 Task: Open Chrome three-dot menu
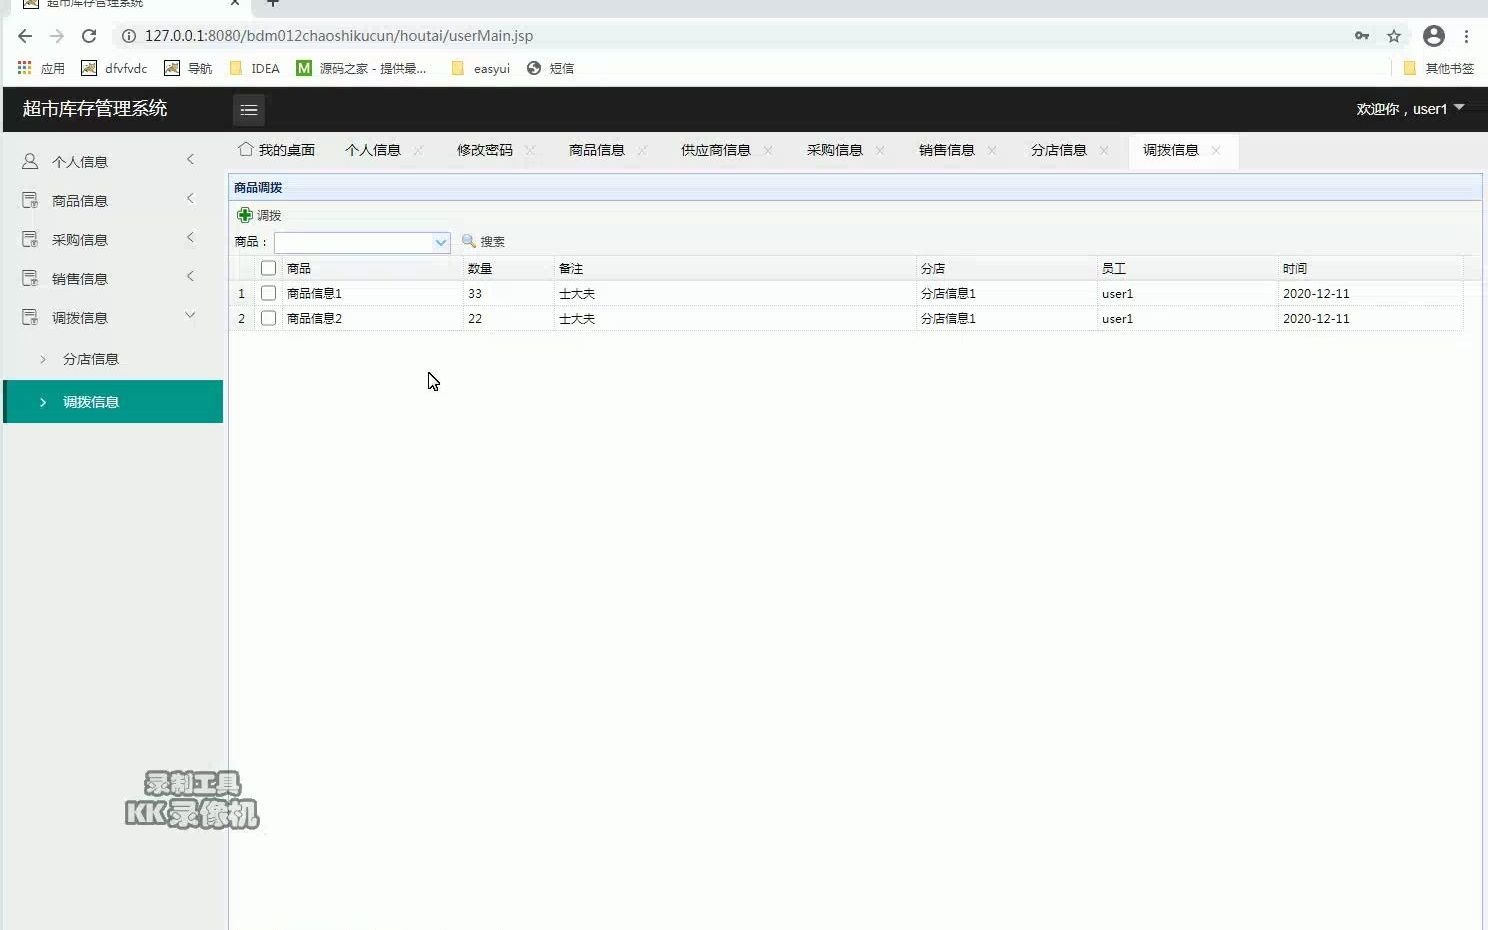[x=1467, y=36]
